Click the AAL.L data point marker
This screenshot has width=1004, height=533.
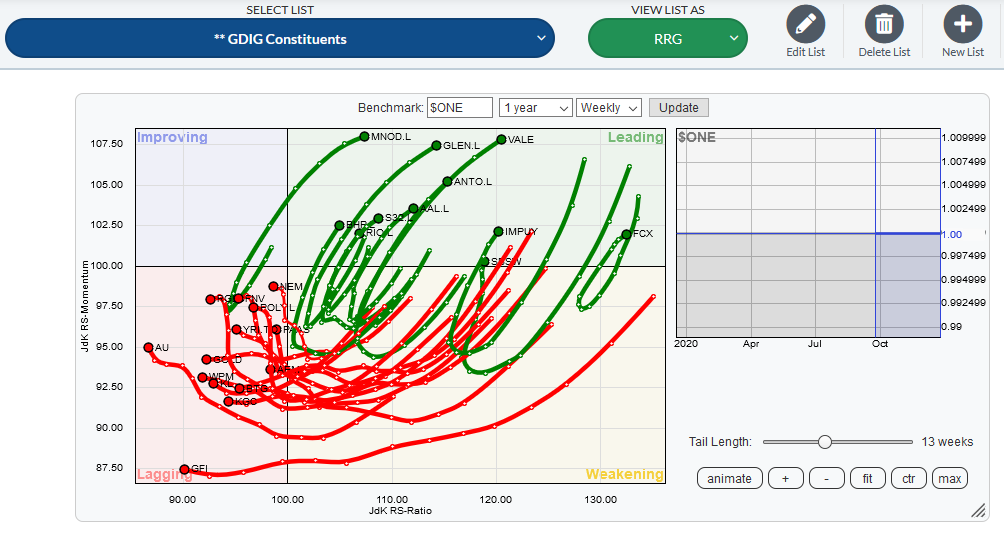point(414,208)
